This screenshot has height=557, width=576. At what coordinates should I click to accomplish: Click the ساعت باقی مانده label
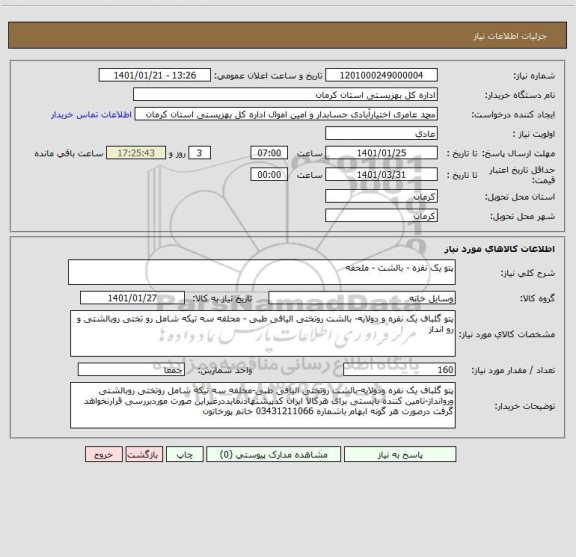coord(69,153)
